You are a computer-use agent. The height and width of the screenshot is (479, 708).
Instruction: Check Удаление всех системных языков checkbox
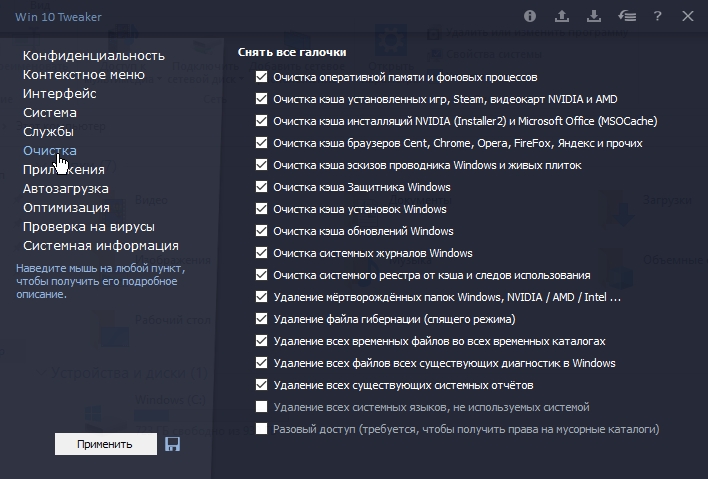(x=261, y=406)
